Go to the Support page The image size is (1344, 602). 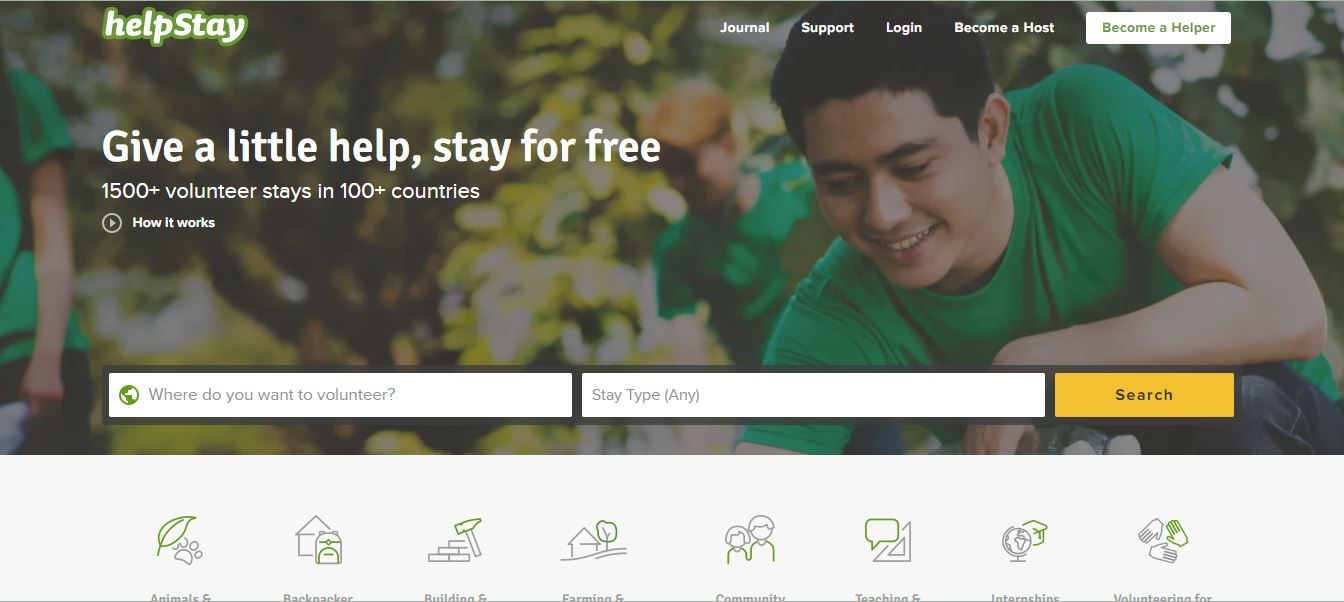coord(827,28)
